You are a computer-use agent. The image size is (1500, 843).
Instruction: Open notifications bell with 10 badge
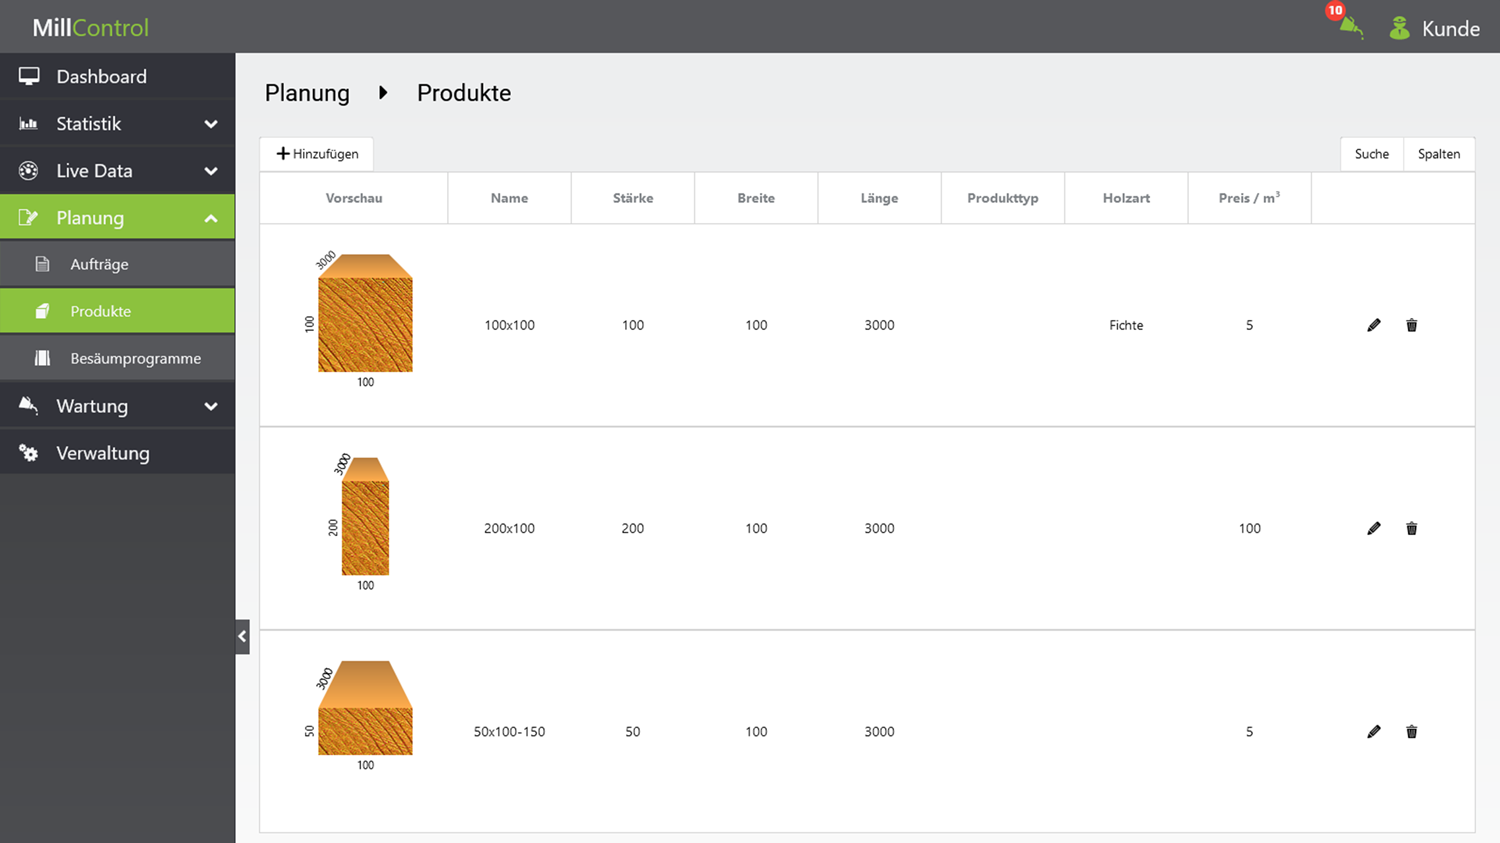[x=1349, y=26]
